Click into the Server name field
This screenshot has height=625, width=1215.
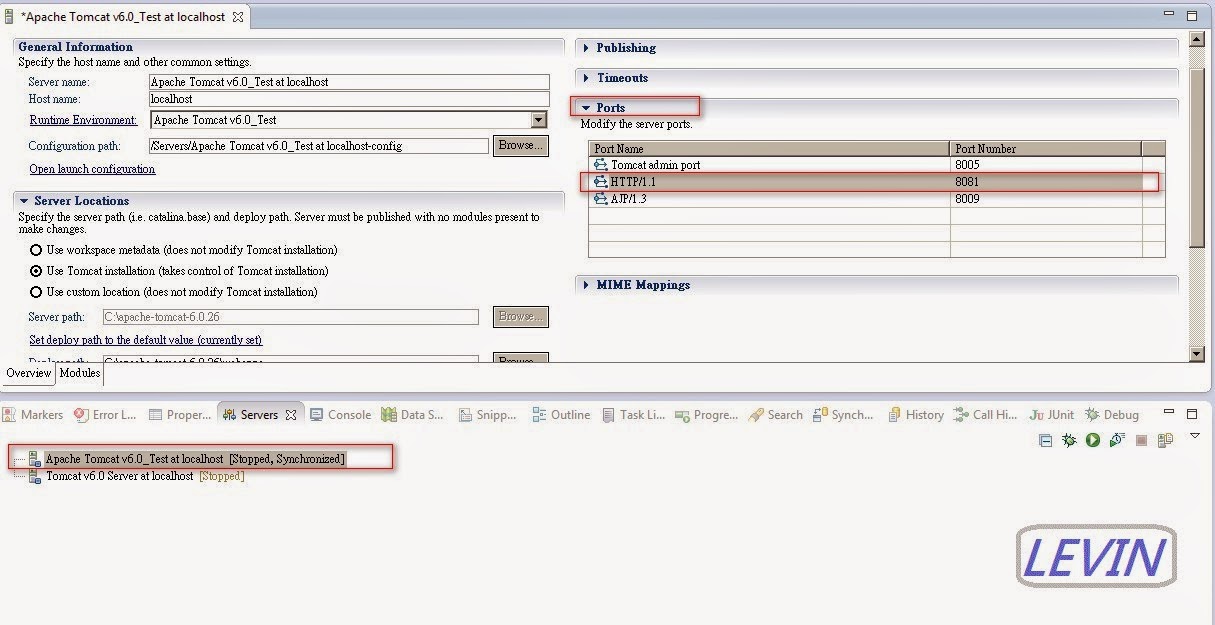348,82
